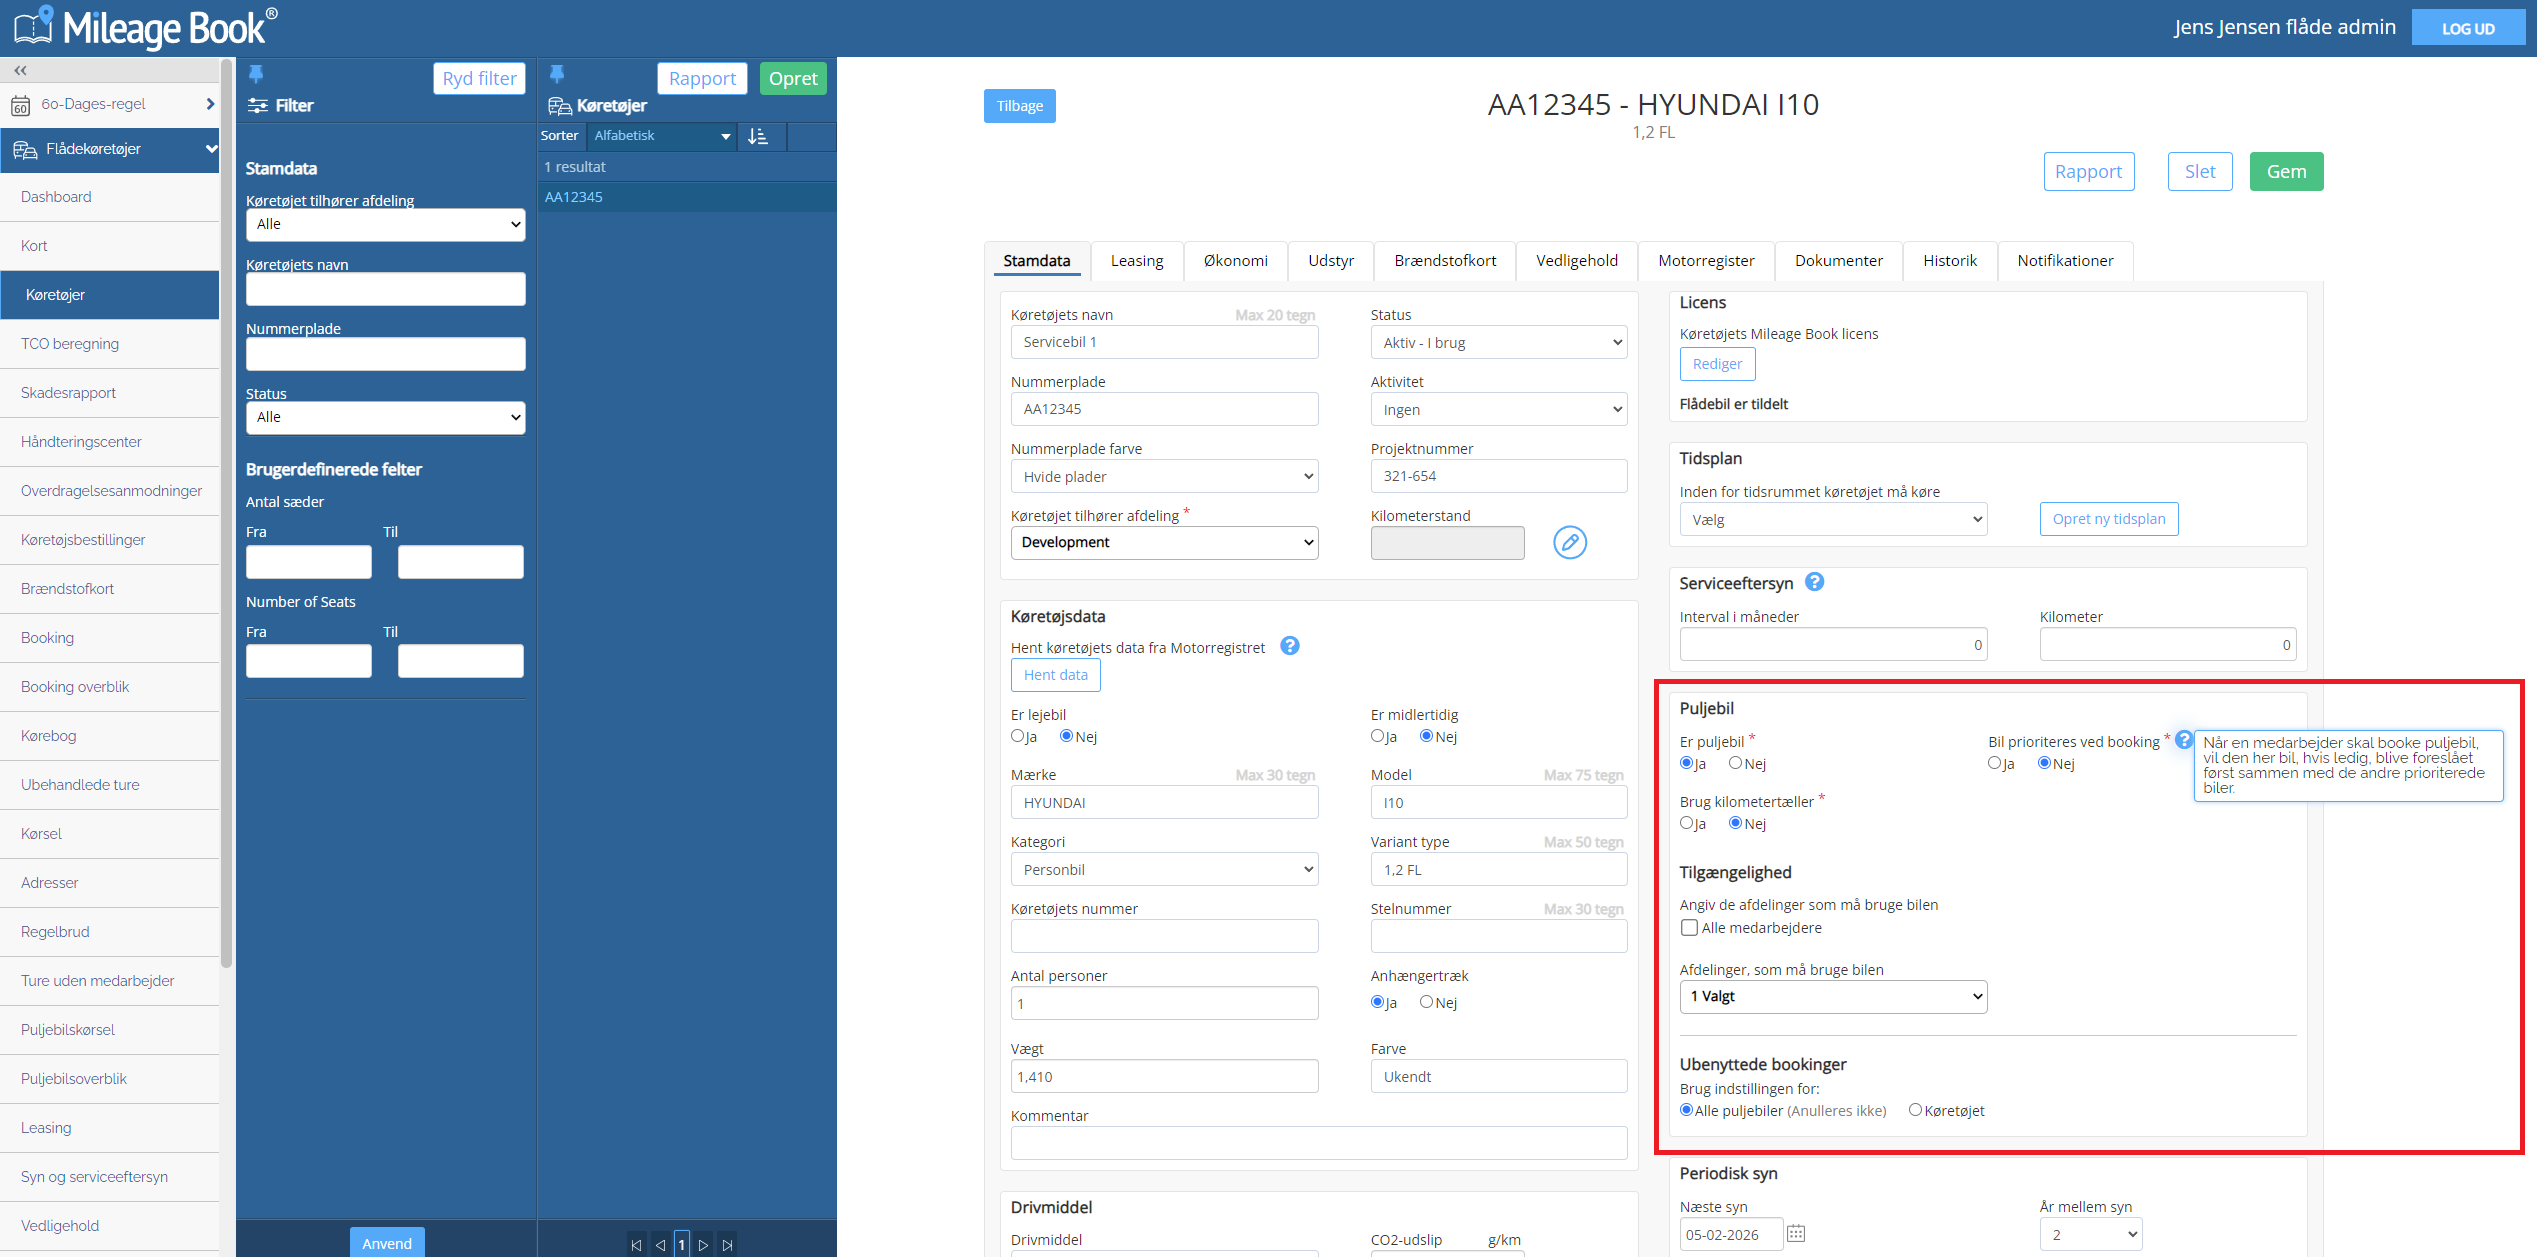
Task: Open Nummerplade farve dropdown
Action: 1165,476
